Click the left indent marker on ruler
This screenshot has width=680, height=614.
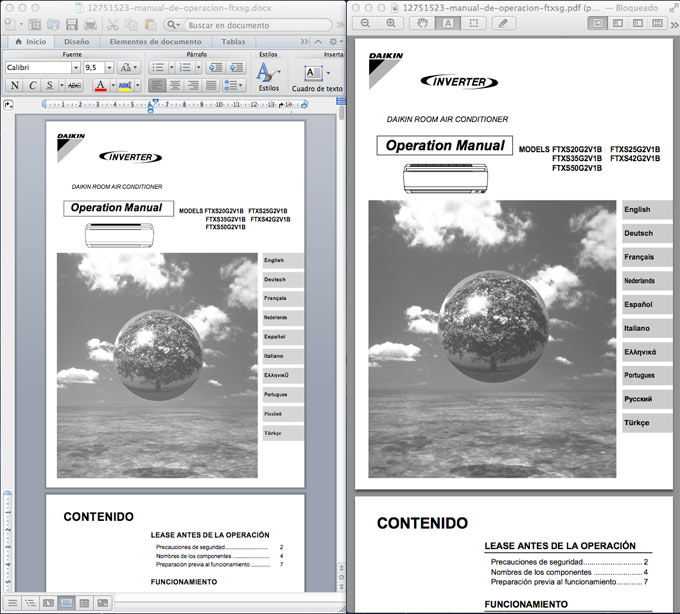click(150, 108)
